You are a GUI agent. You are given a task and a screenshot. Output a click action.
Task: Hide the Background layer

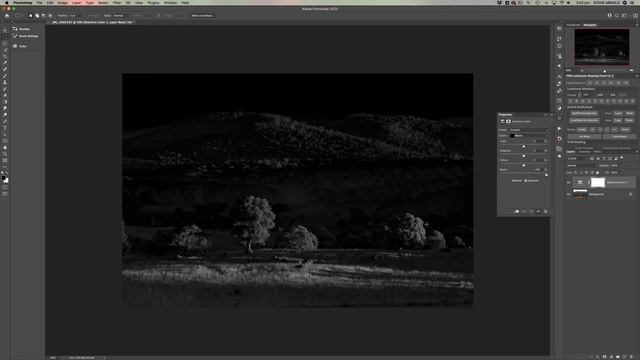pos(569,194)
